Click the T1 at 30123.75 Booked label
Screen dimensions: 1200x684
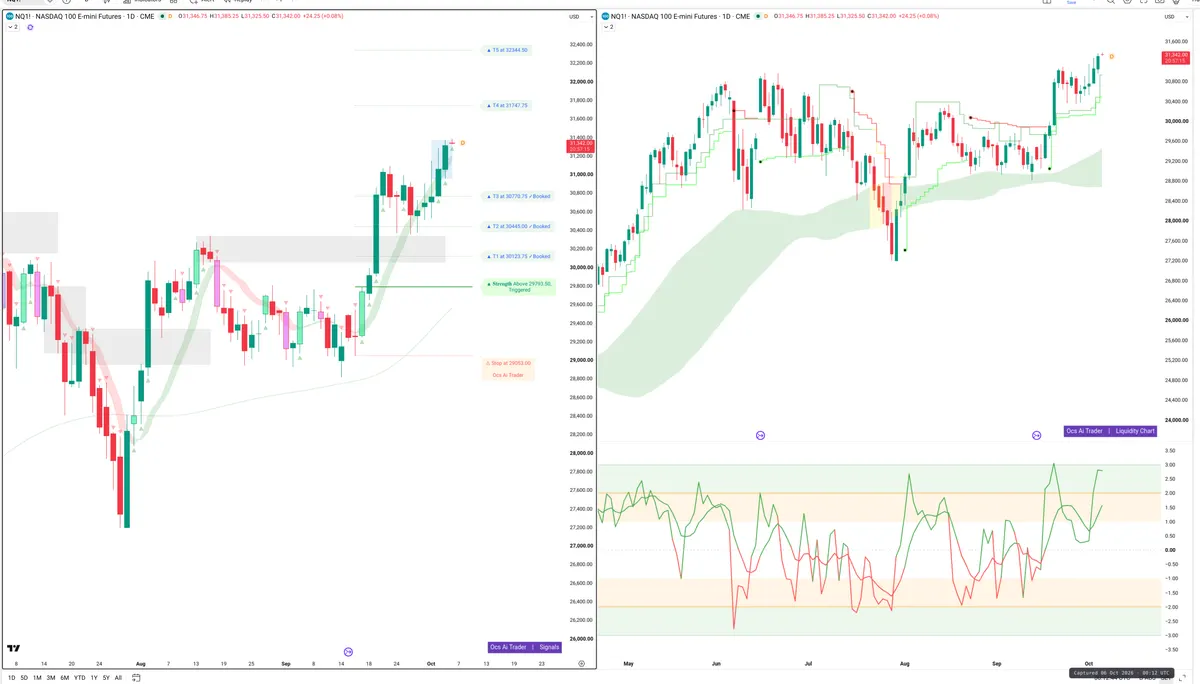[518, 257]
